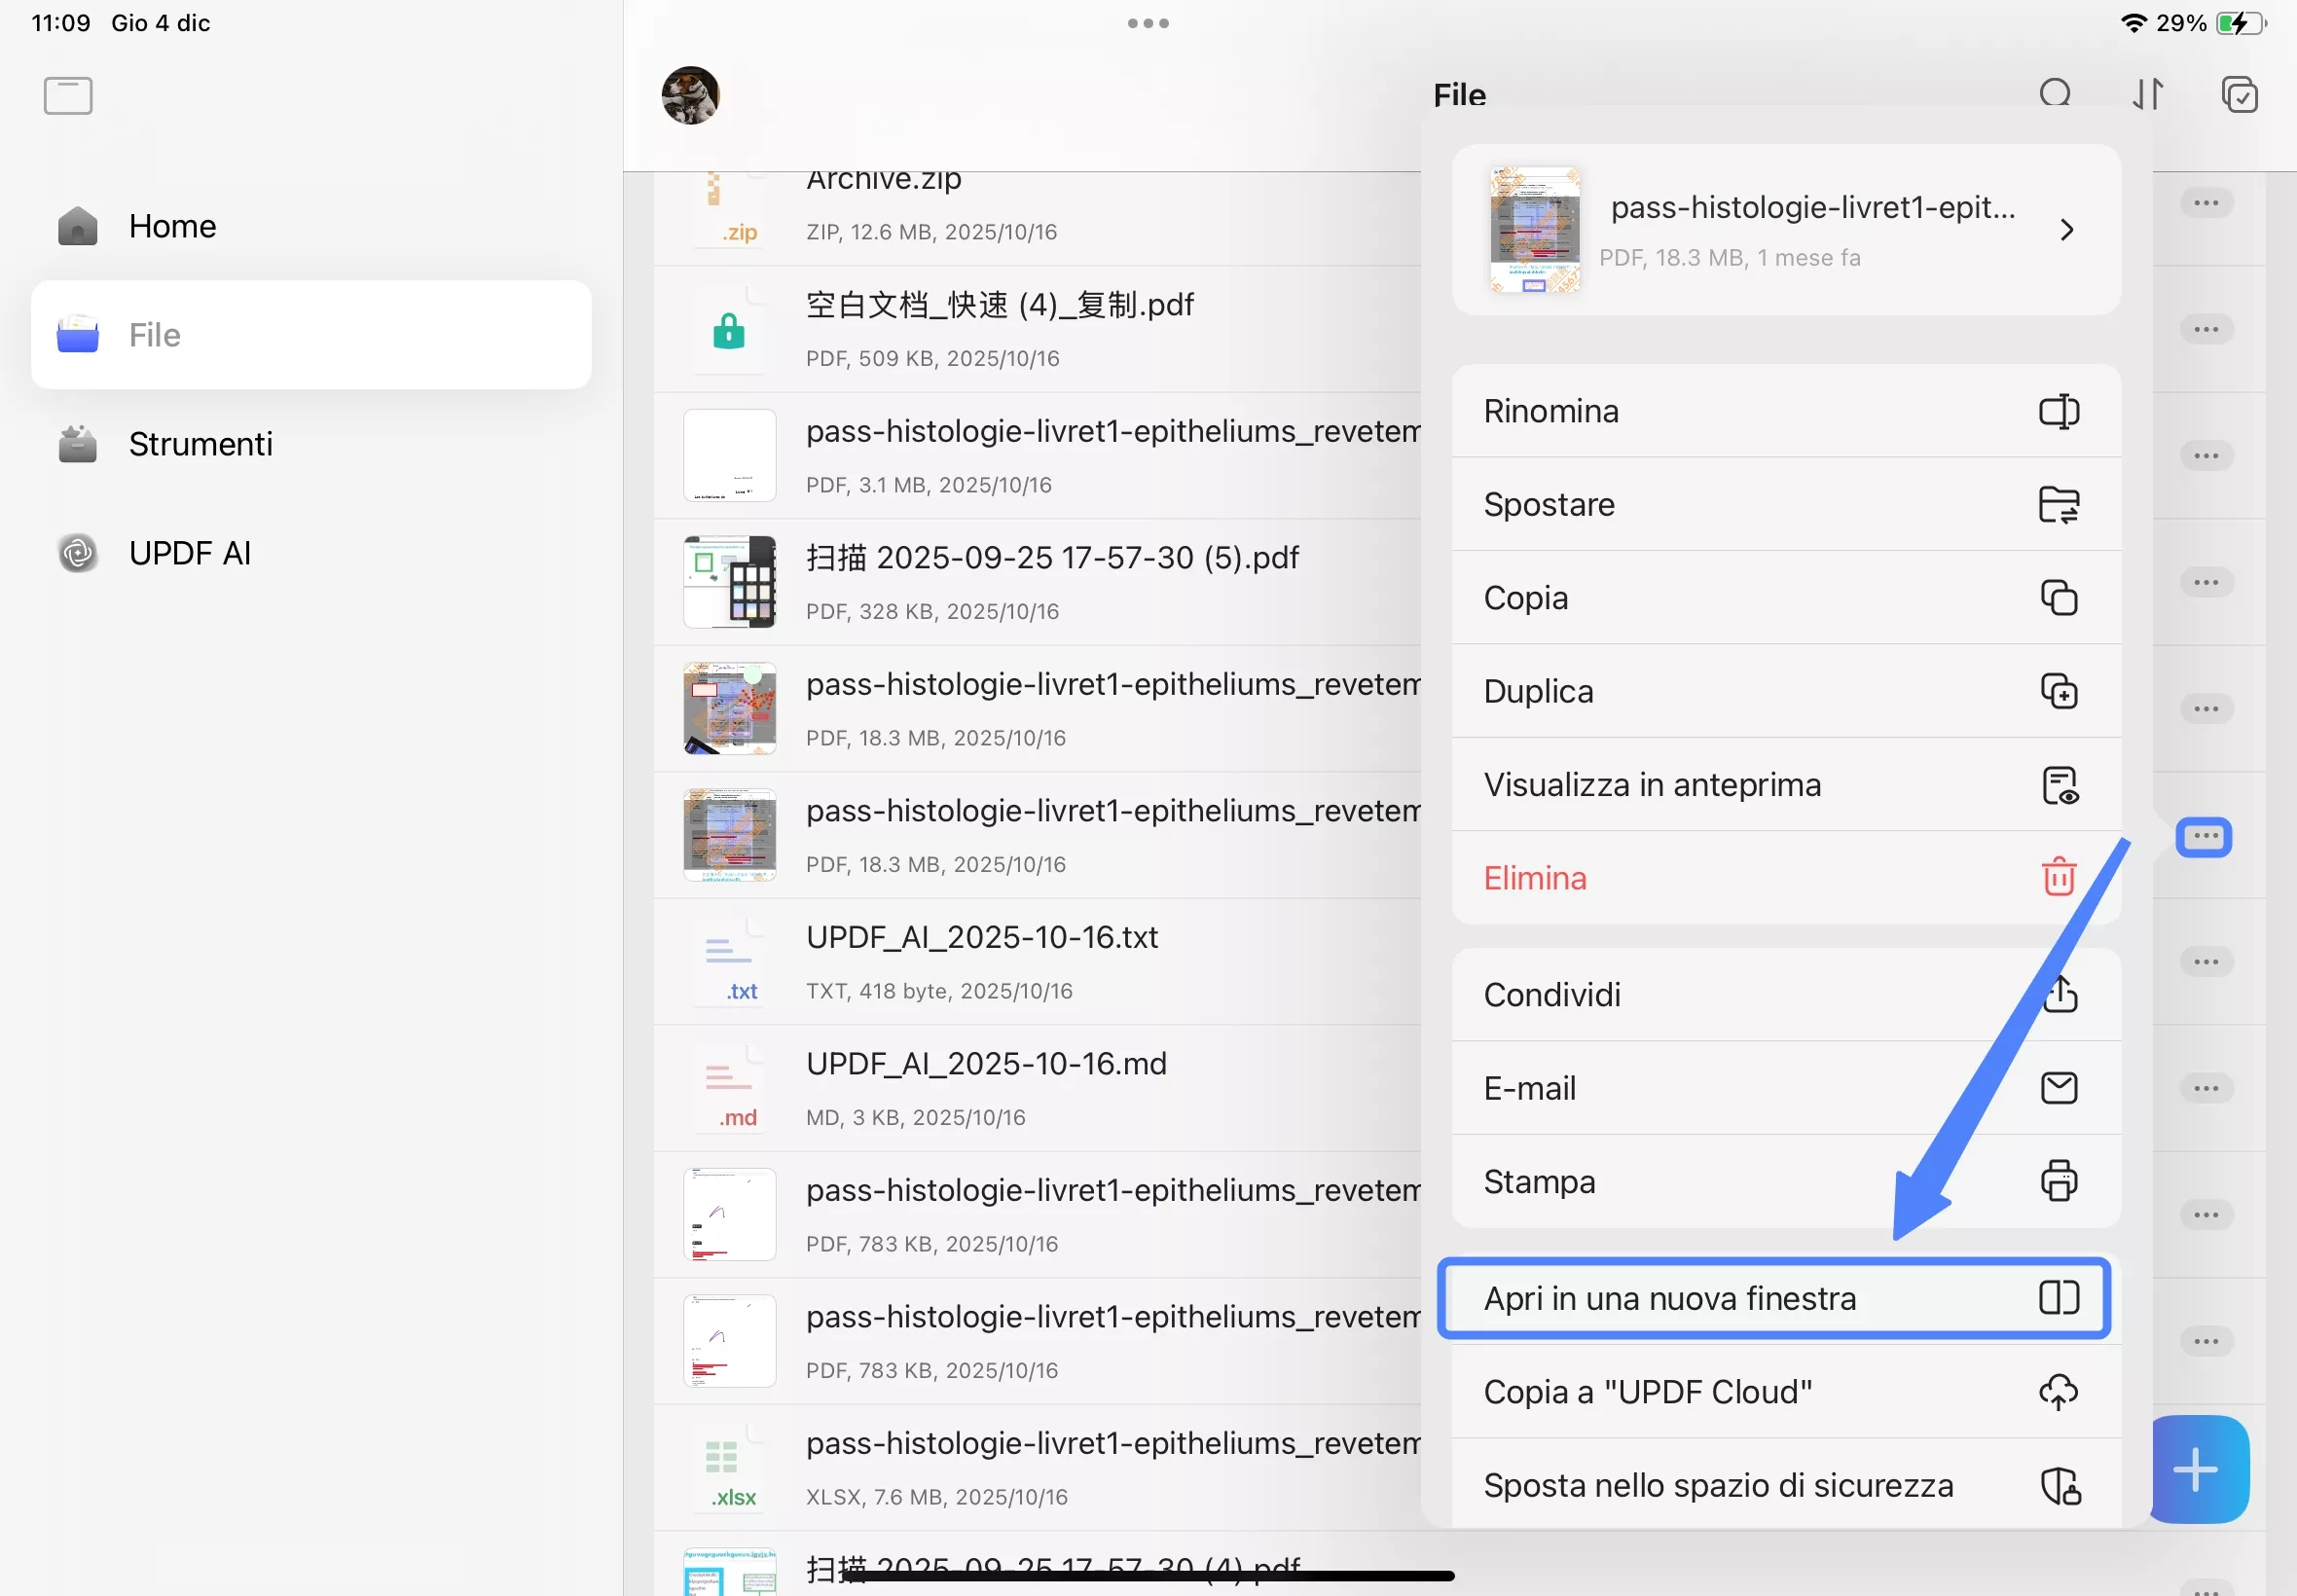Open the sort order icon
Viewport: 2297px width, 1596px height.
coord(2147,94)
